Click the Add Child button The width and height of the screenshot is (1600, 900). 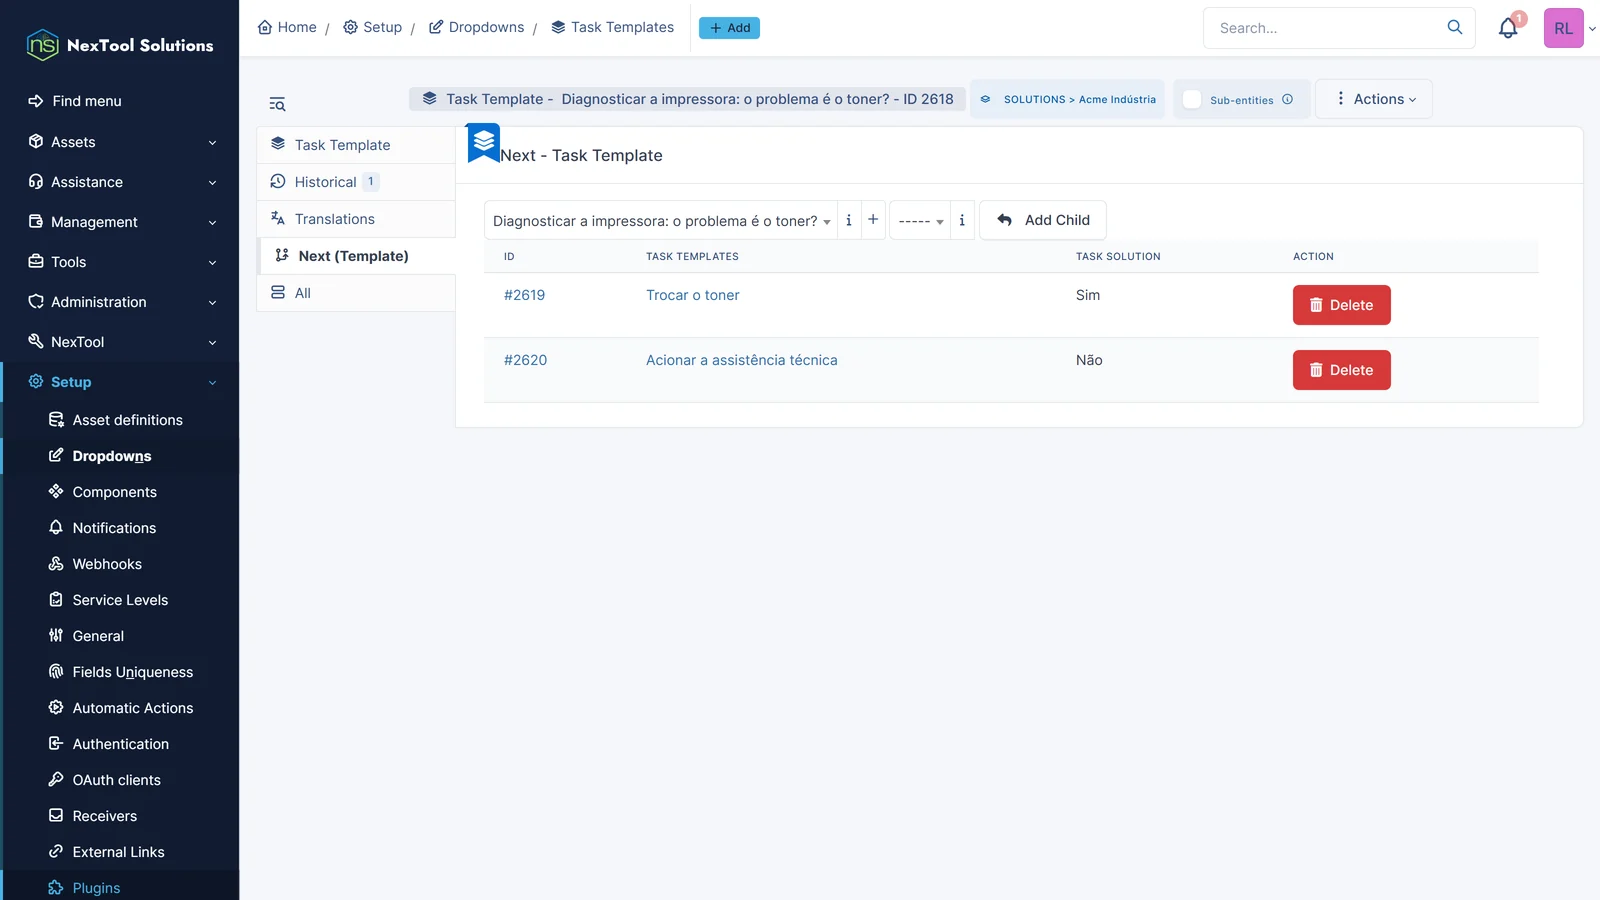[x=1043, y=220]
